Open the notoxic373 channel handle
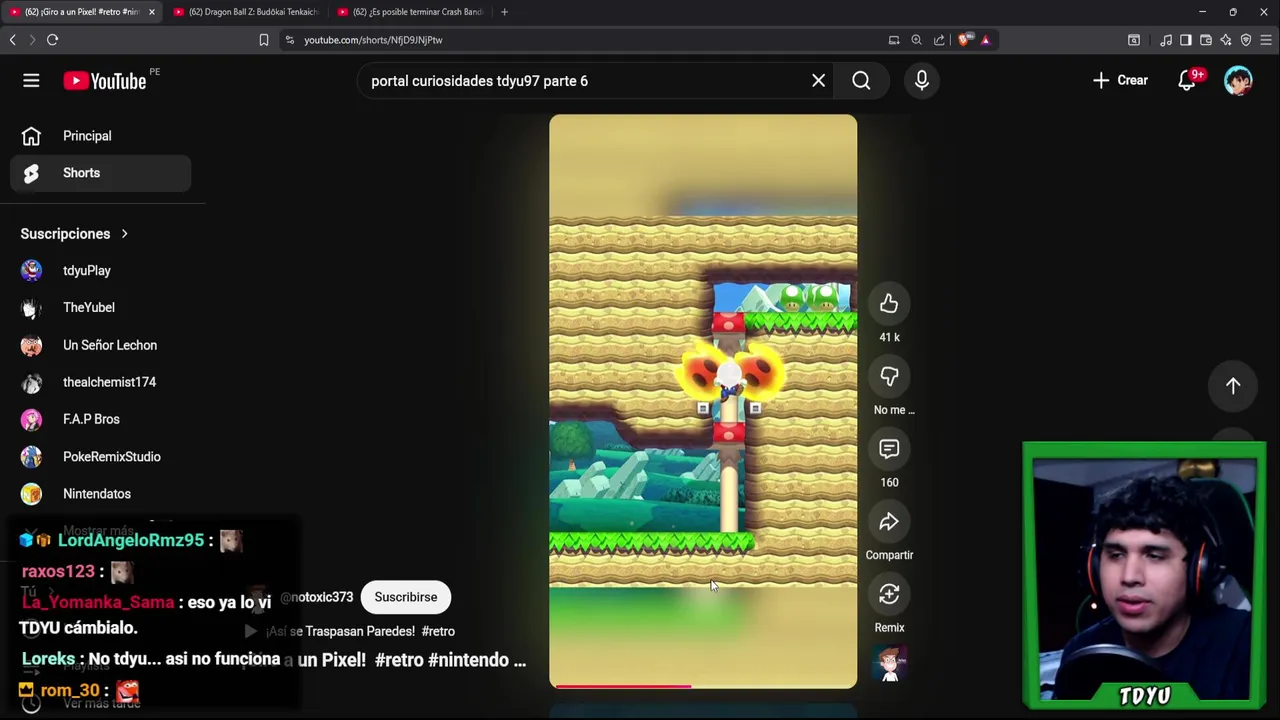 (317, 597)
